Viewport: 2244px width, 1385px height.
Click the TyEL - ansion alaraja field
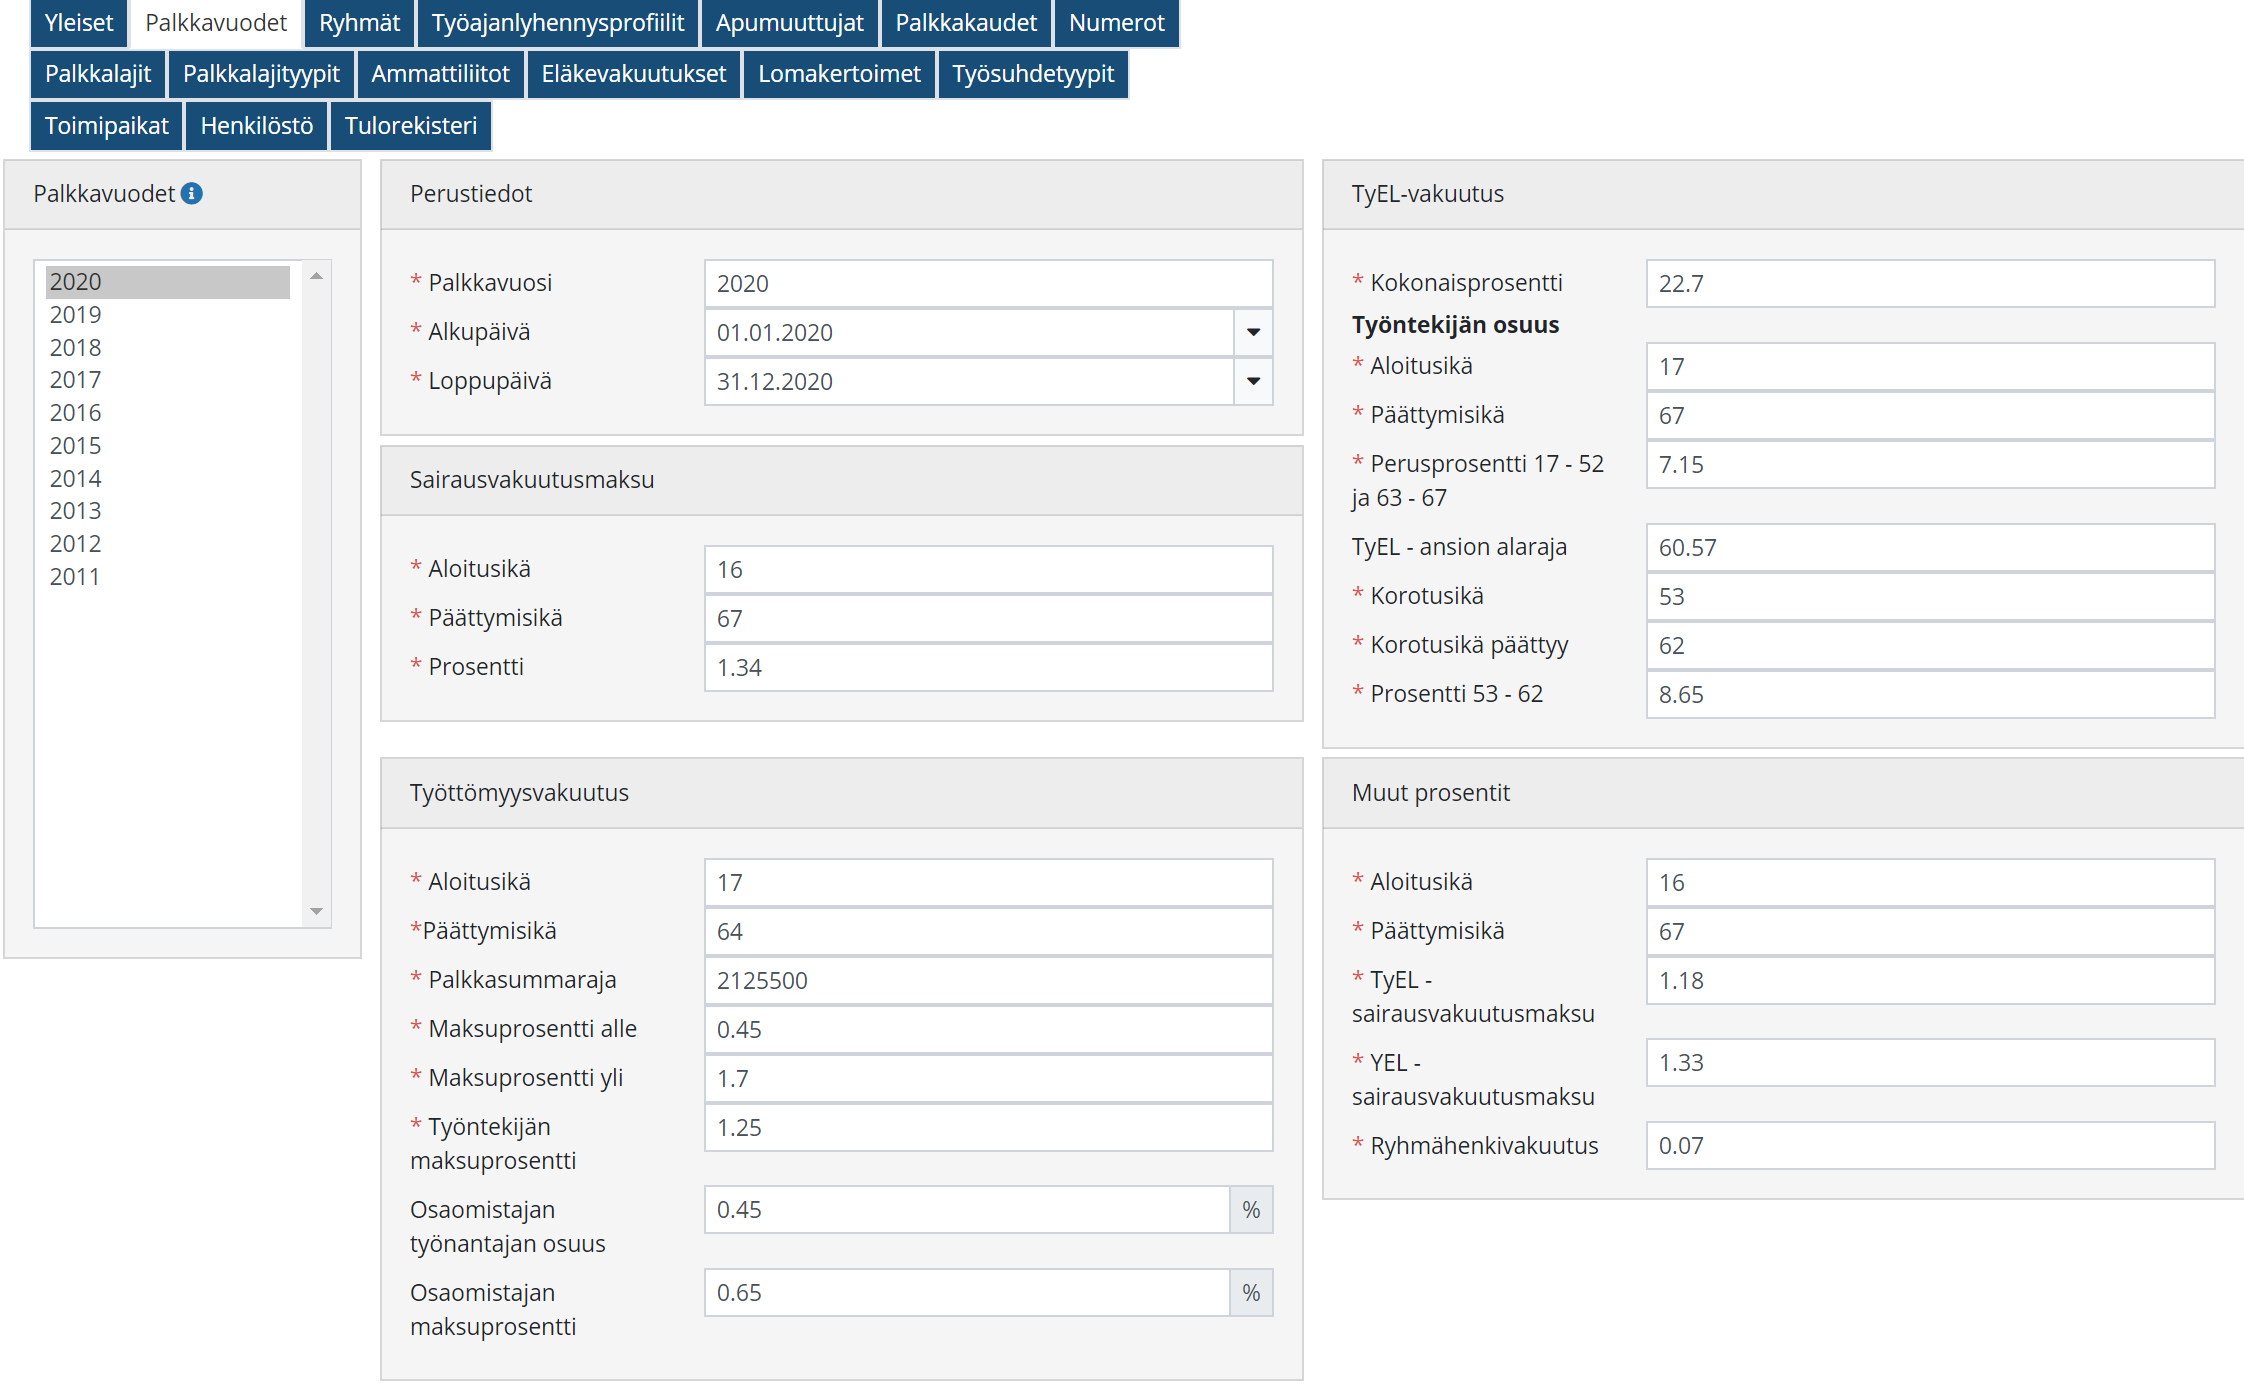point(1929,548)
